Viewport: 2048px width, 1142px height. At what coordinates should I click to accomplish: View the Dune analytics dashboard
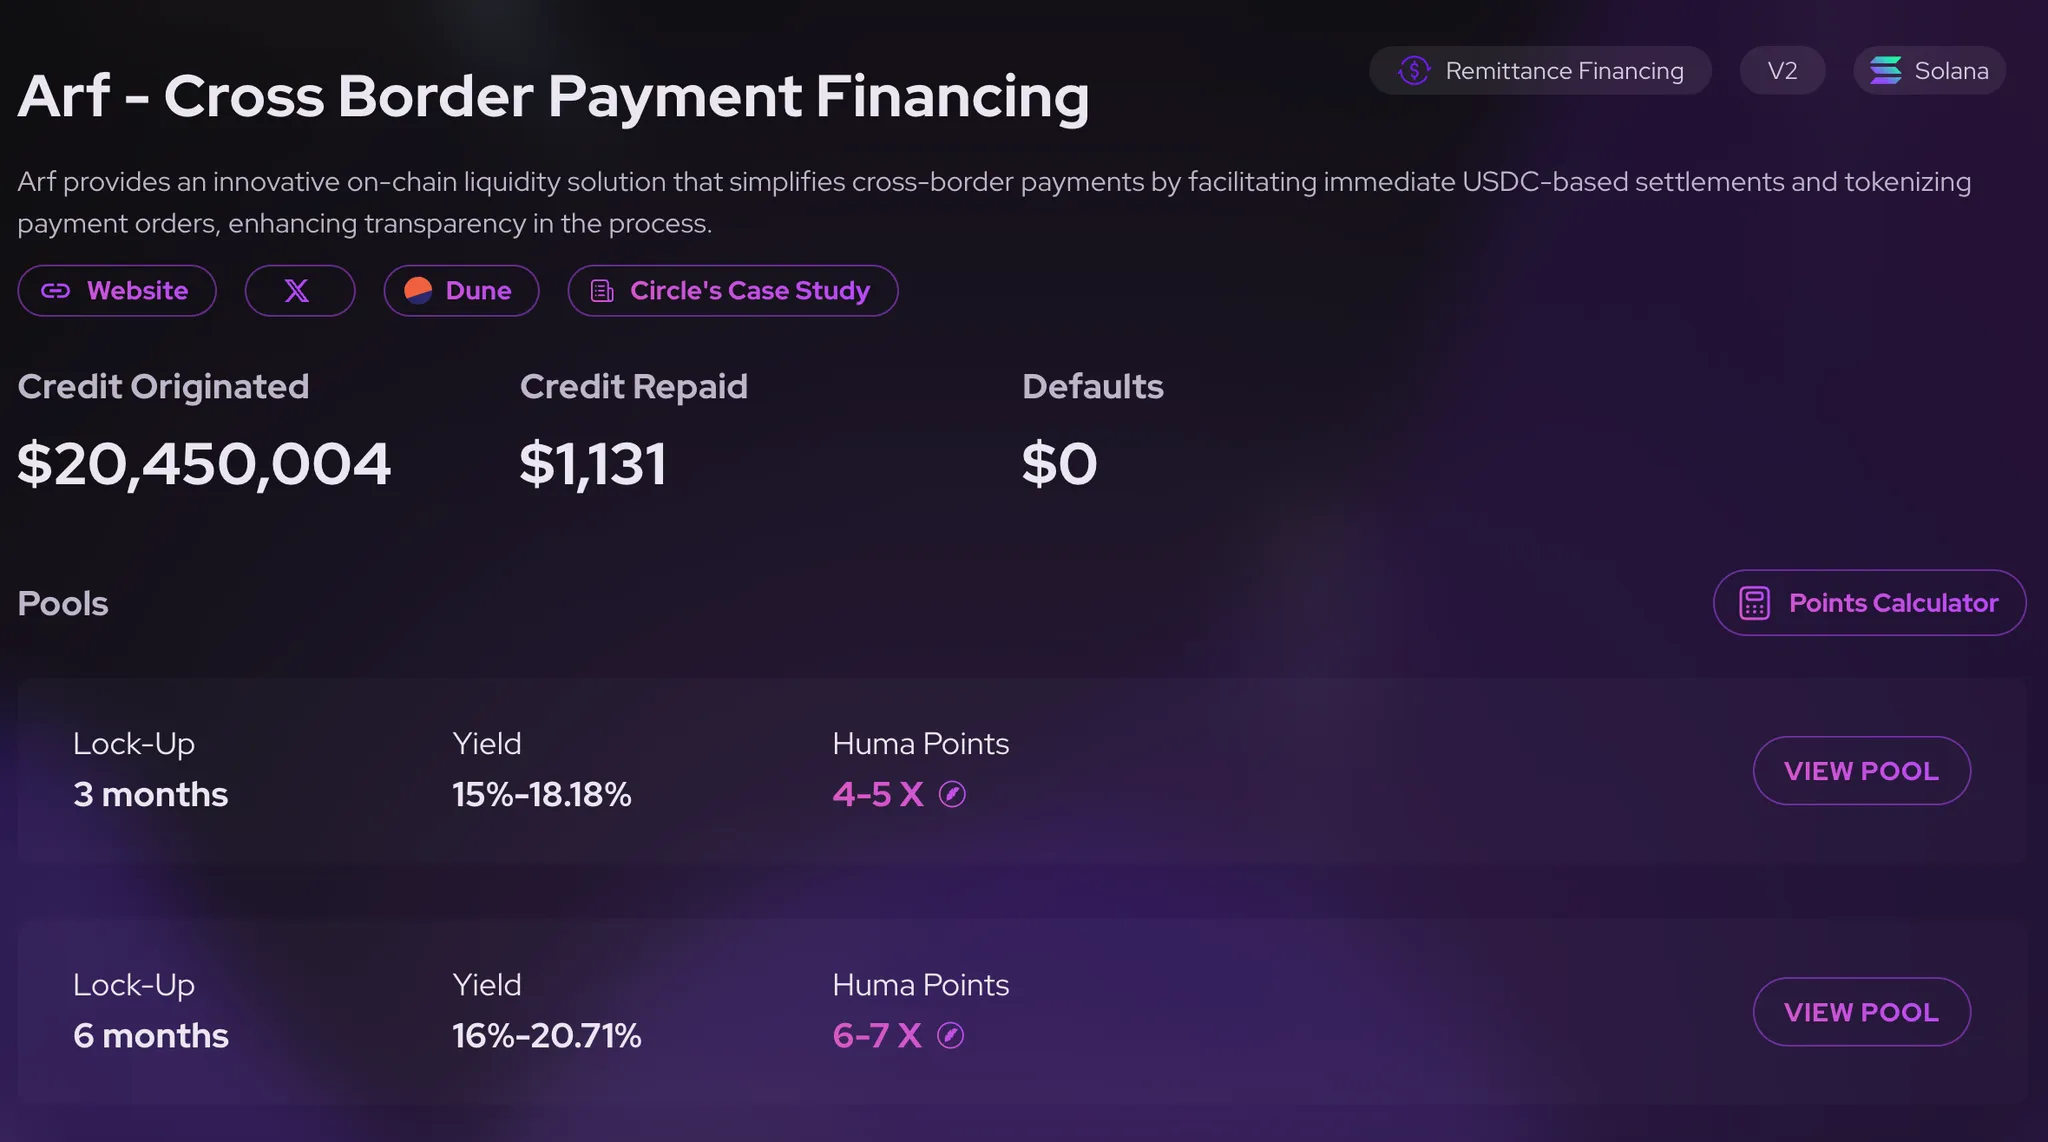[x=461, y=291]
